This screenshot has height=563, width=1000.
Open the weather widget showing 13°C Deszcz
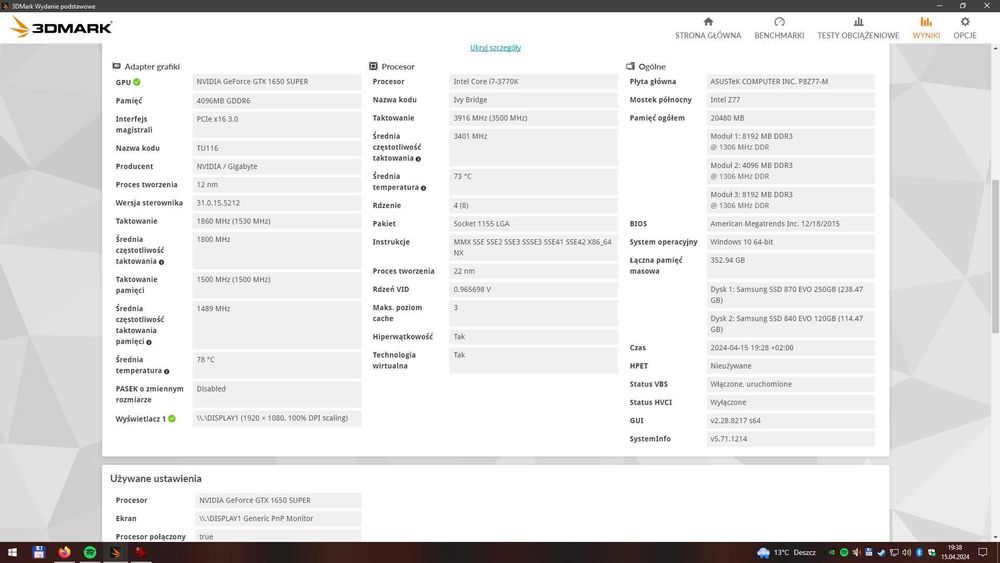(786, 553)
